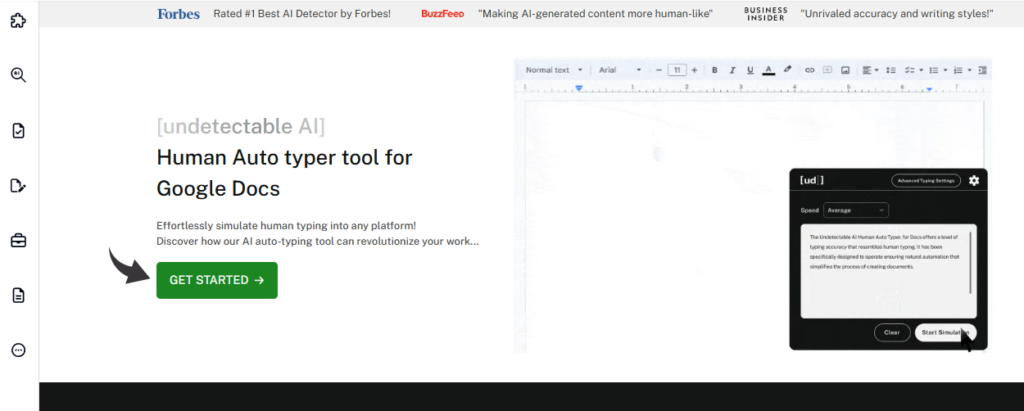
Task: Open the more options ellipsis sidebar icon
Action: pos(18,350)
